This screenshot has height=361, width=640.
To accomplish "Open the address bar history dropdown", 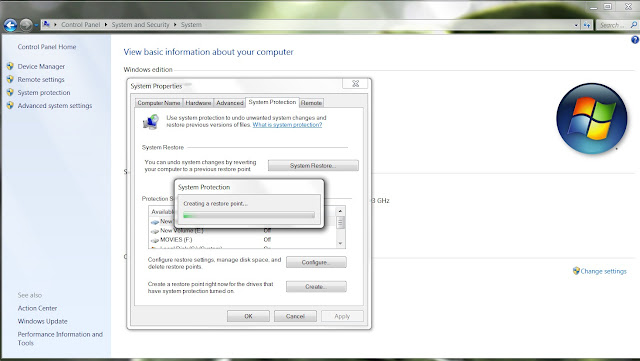I will pos(576,25).
